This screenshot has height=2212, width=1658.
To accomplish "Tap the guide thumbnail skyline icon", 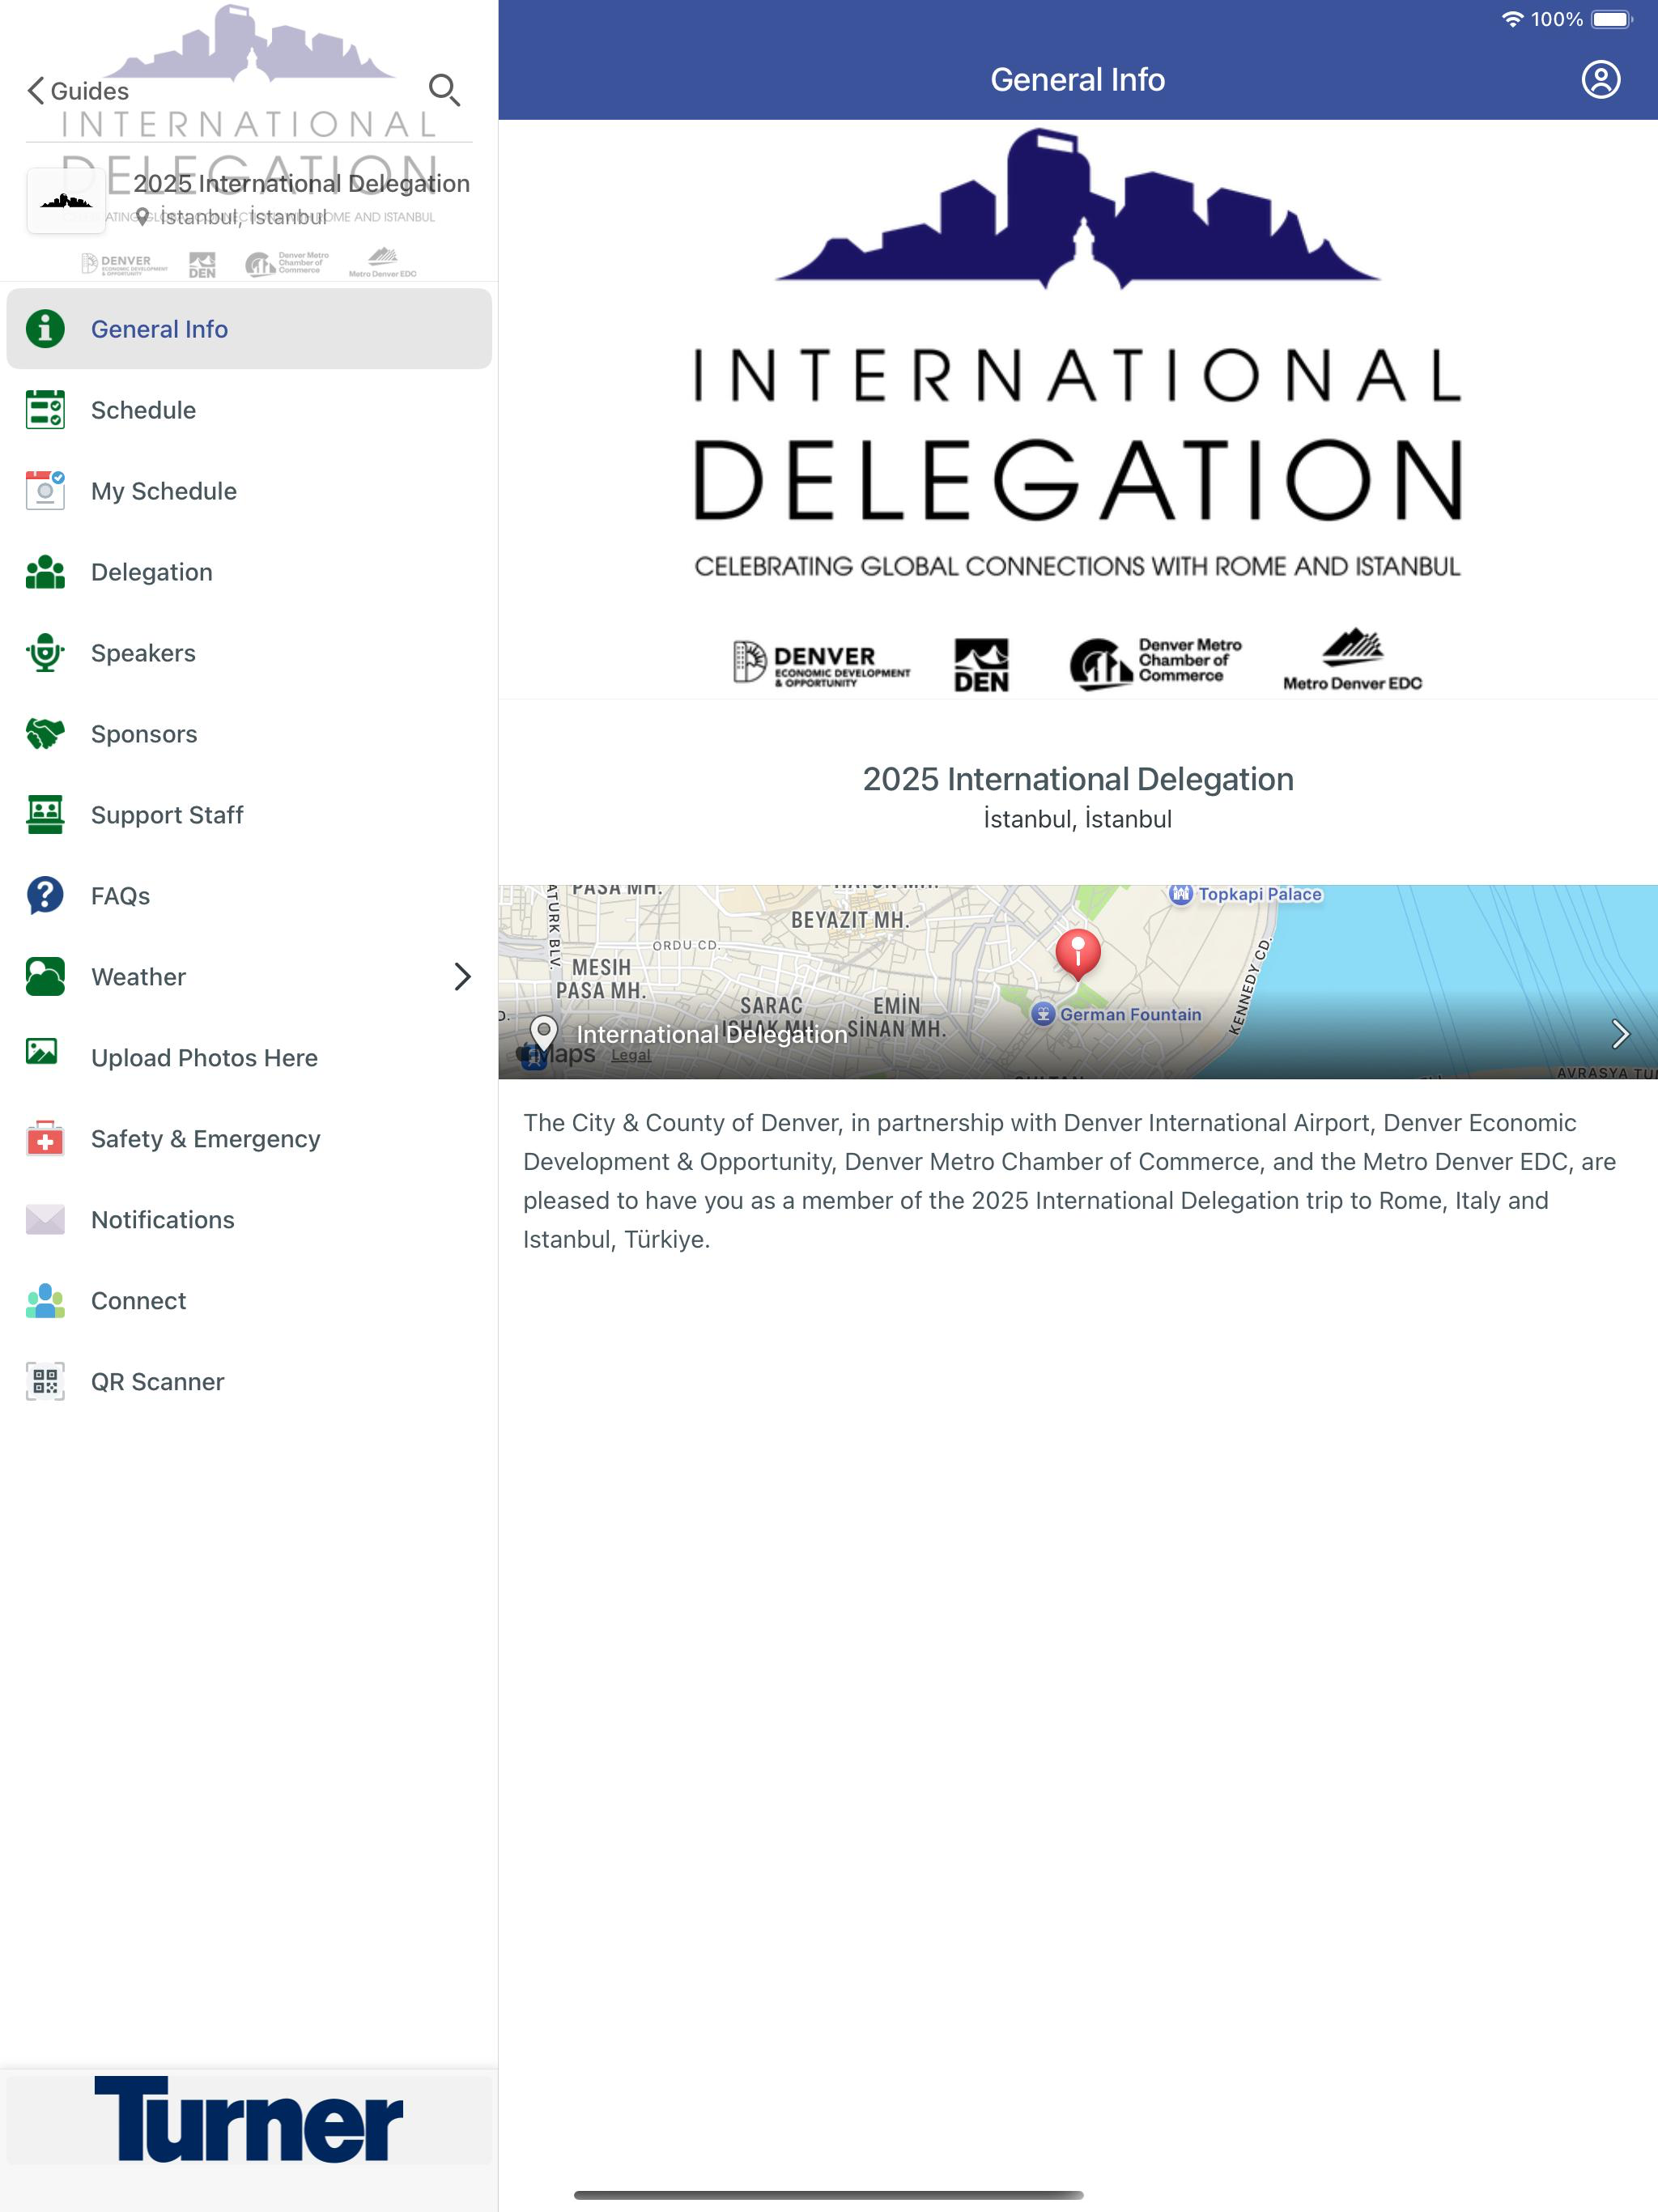I will pos(66,201).
